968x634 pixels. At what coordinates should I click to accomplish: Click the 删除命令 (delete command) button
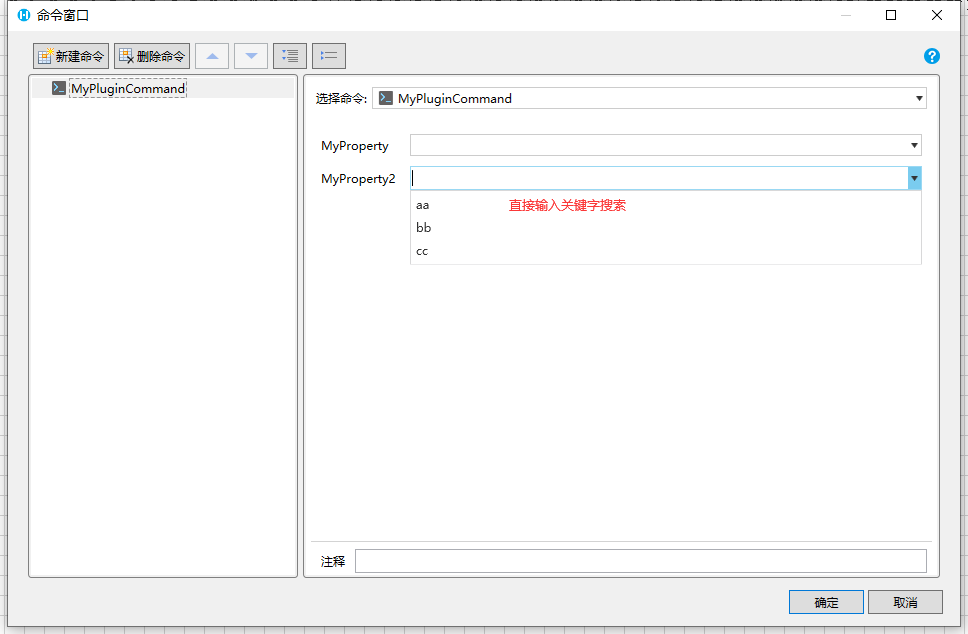click(x=152, y=56)
